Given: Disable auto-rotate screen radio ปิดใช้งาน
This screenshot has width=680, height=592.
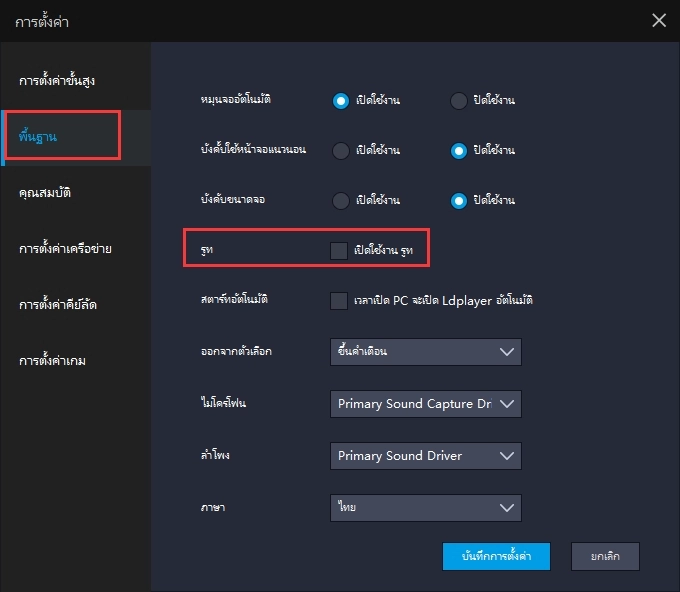Looking at the screenshot, I should pos(458,100).
